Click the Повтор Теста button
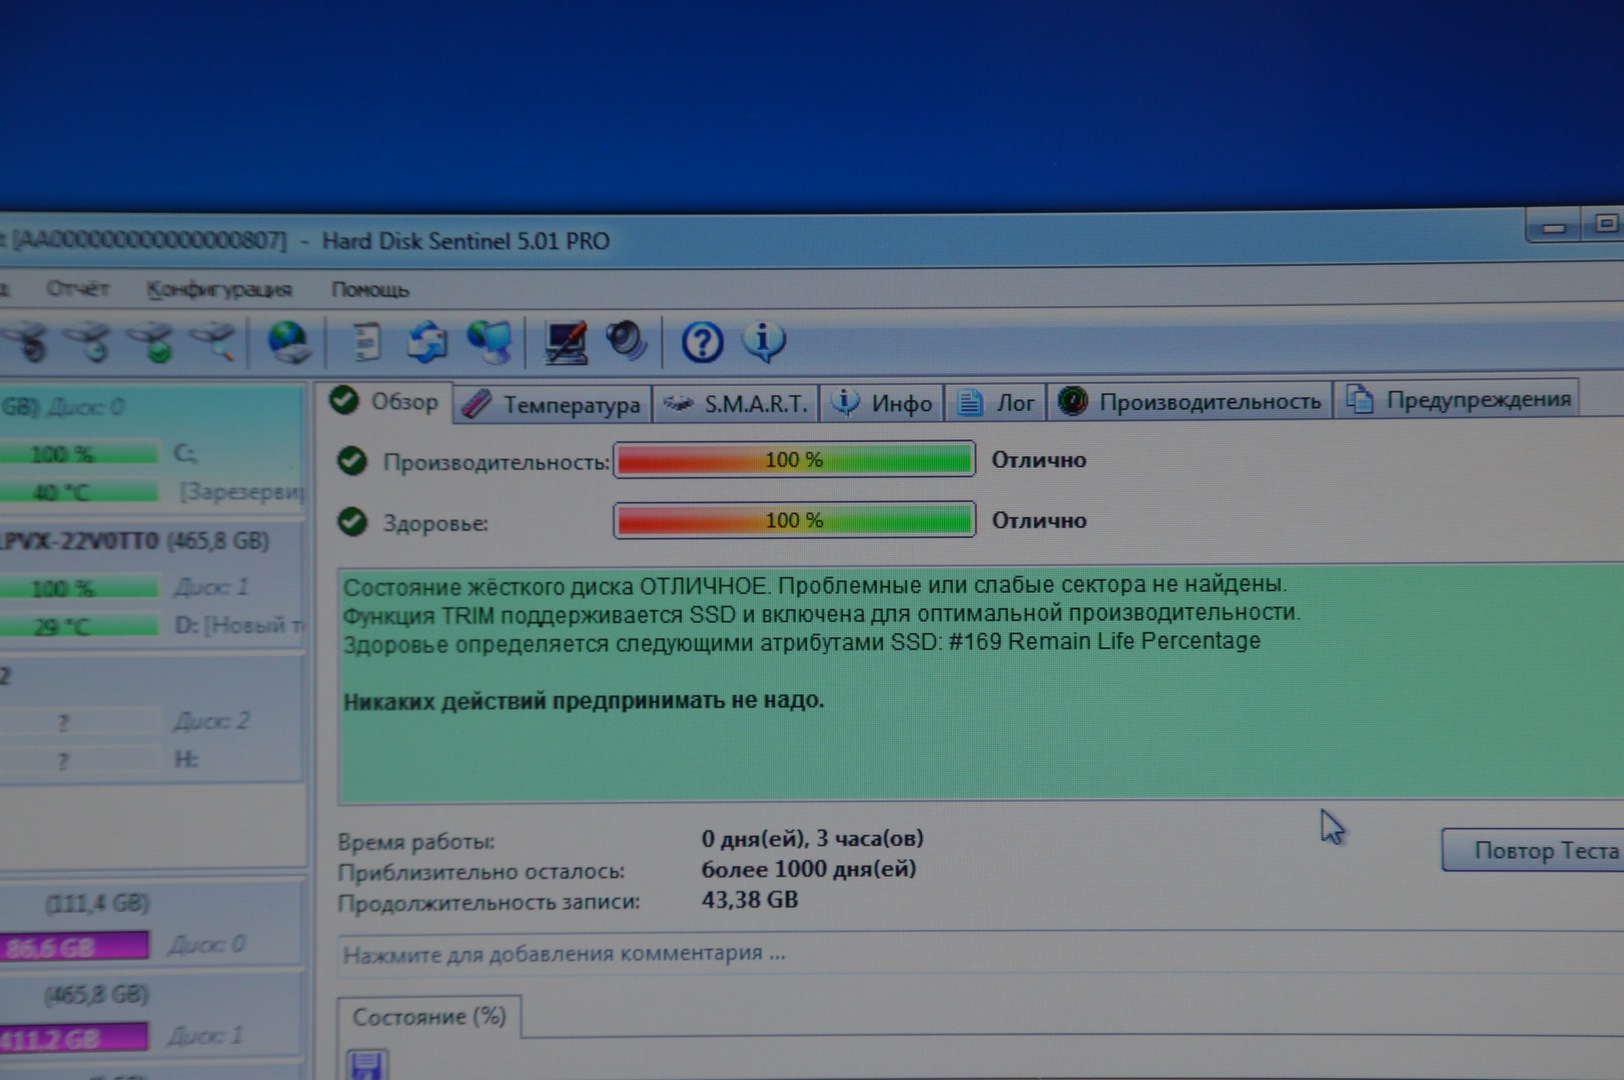The width and height of the screenshot is (1624, 1080). click(1533, 850)
